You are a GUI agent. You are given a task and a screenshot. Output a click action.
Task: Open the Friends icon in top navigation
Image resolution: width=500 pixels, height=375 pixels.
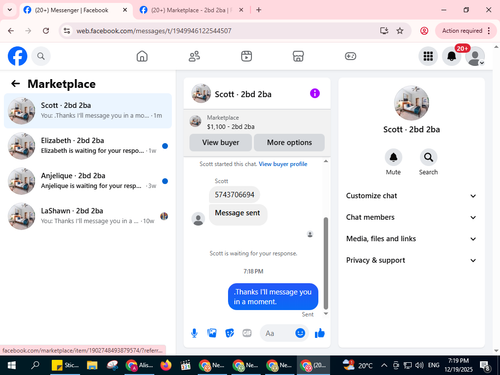194,56
